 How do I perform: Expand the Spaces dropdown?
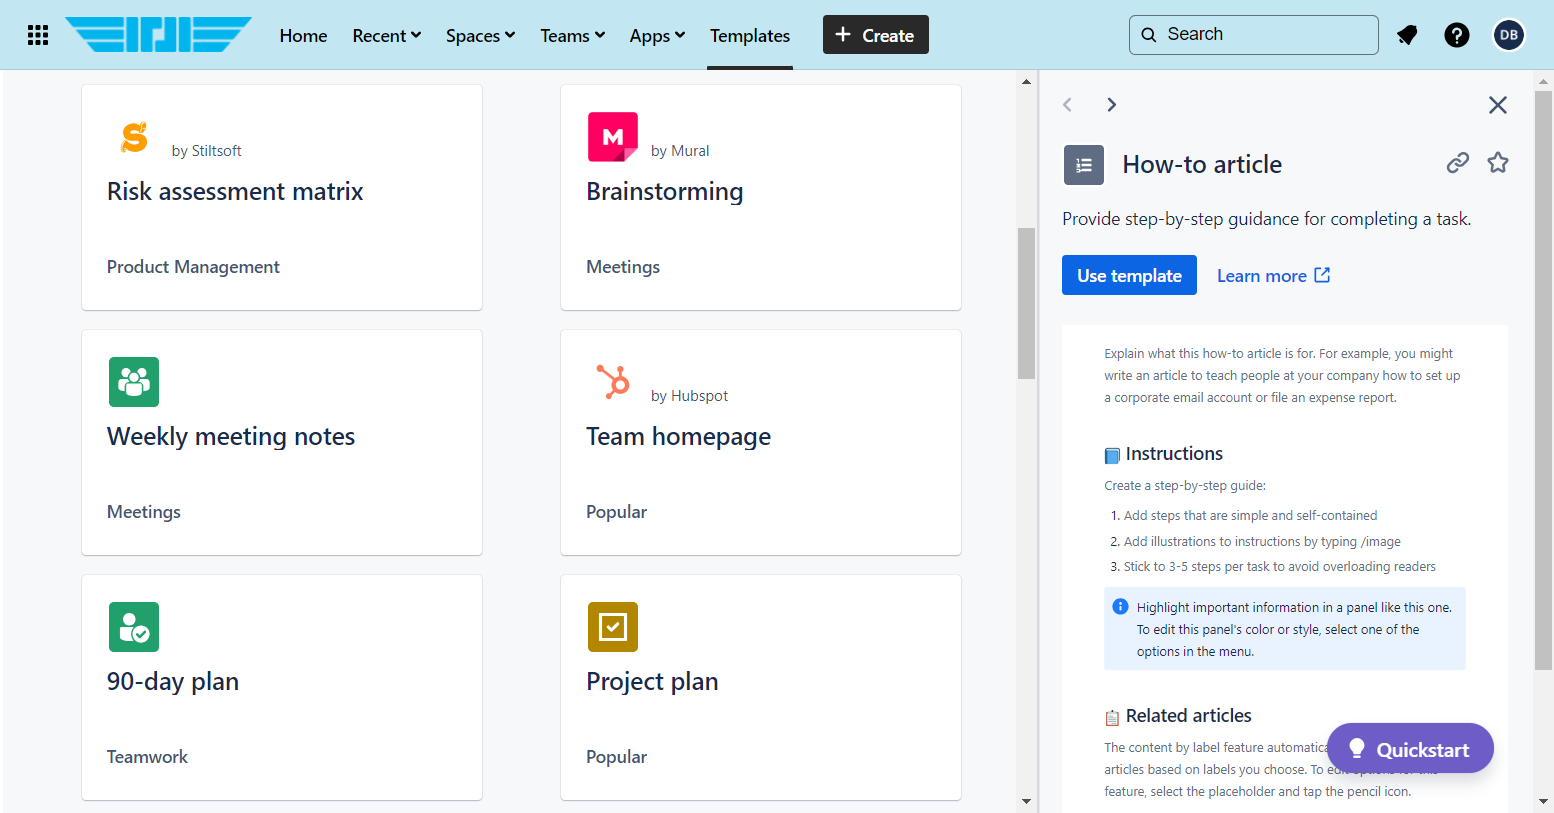pos(480,35)
